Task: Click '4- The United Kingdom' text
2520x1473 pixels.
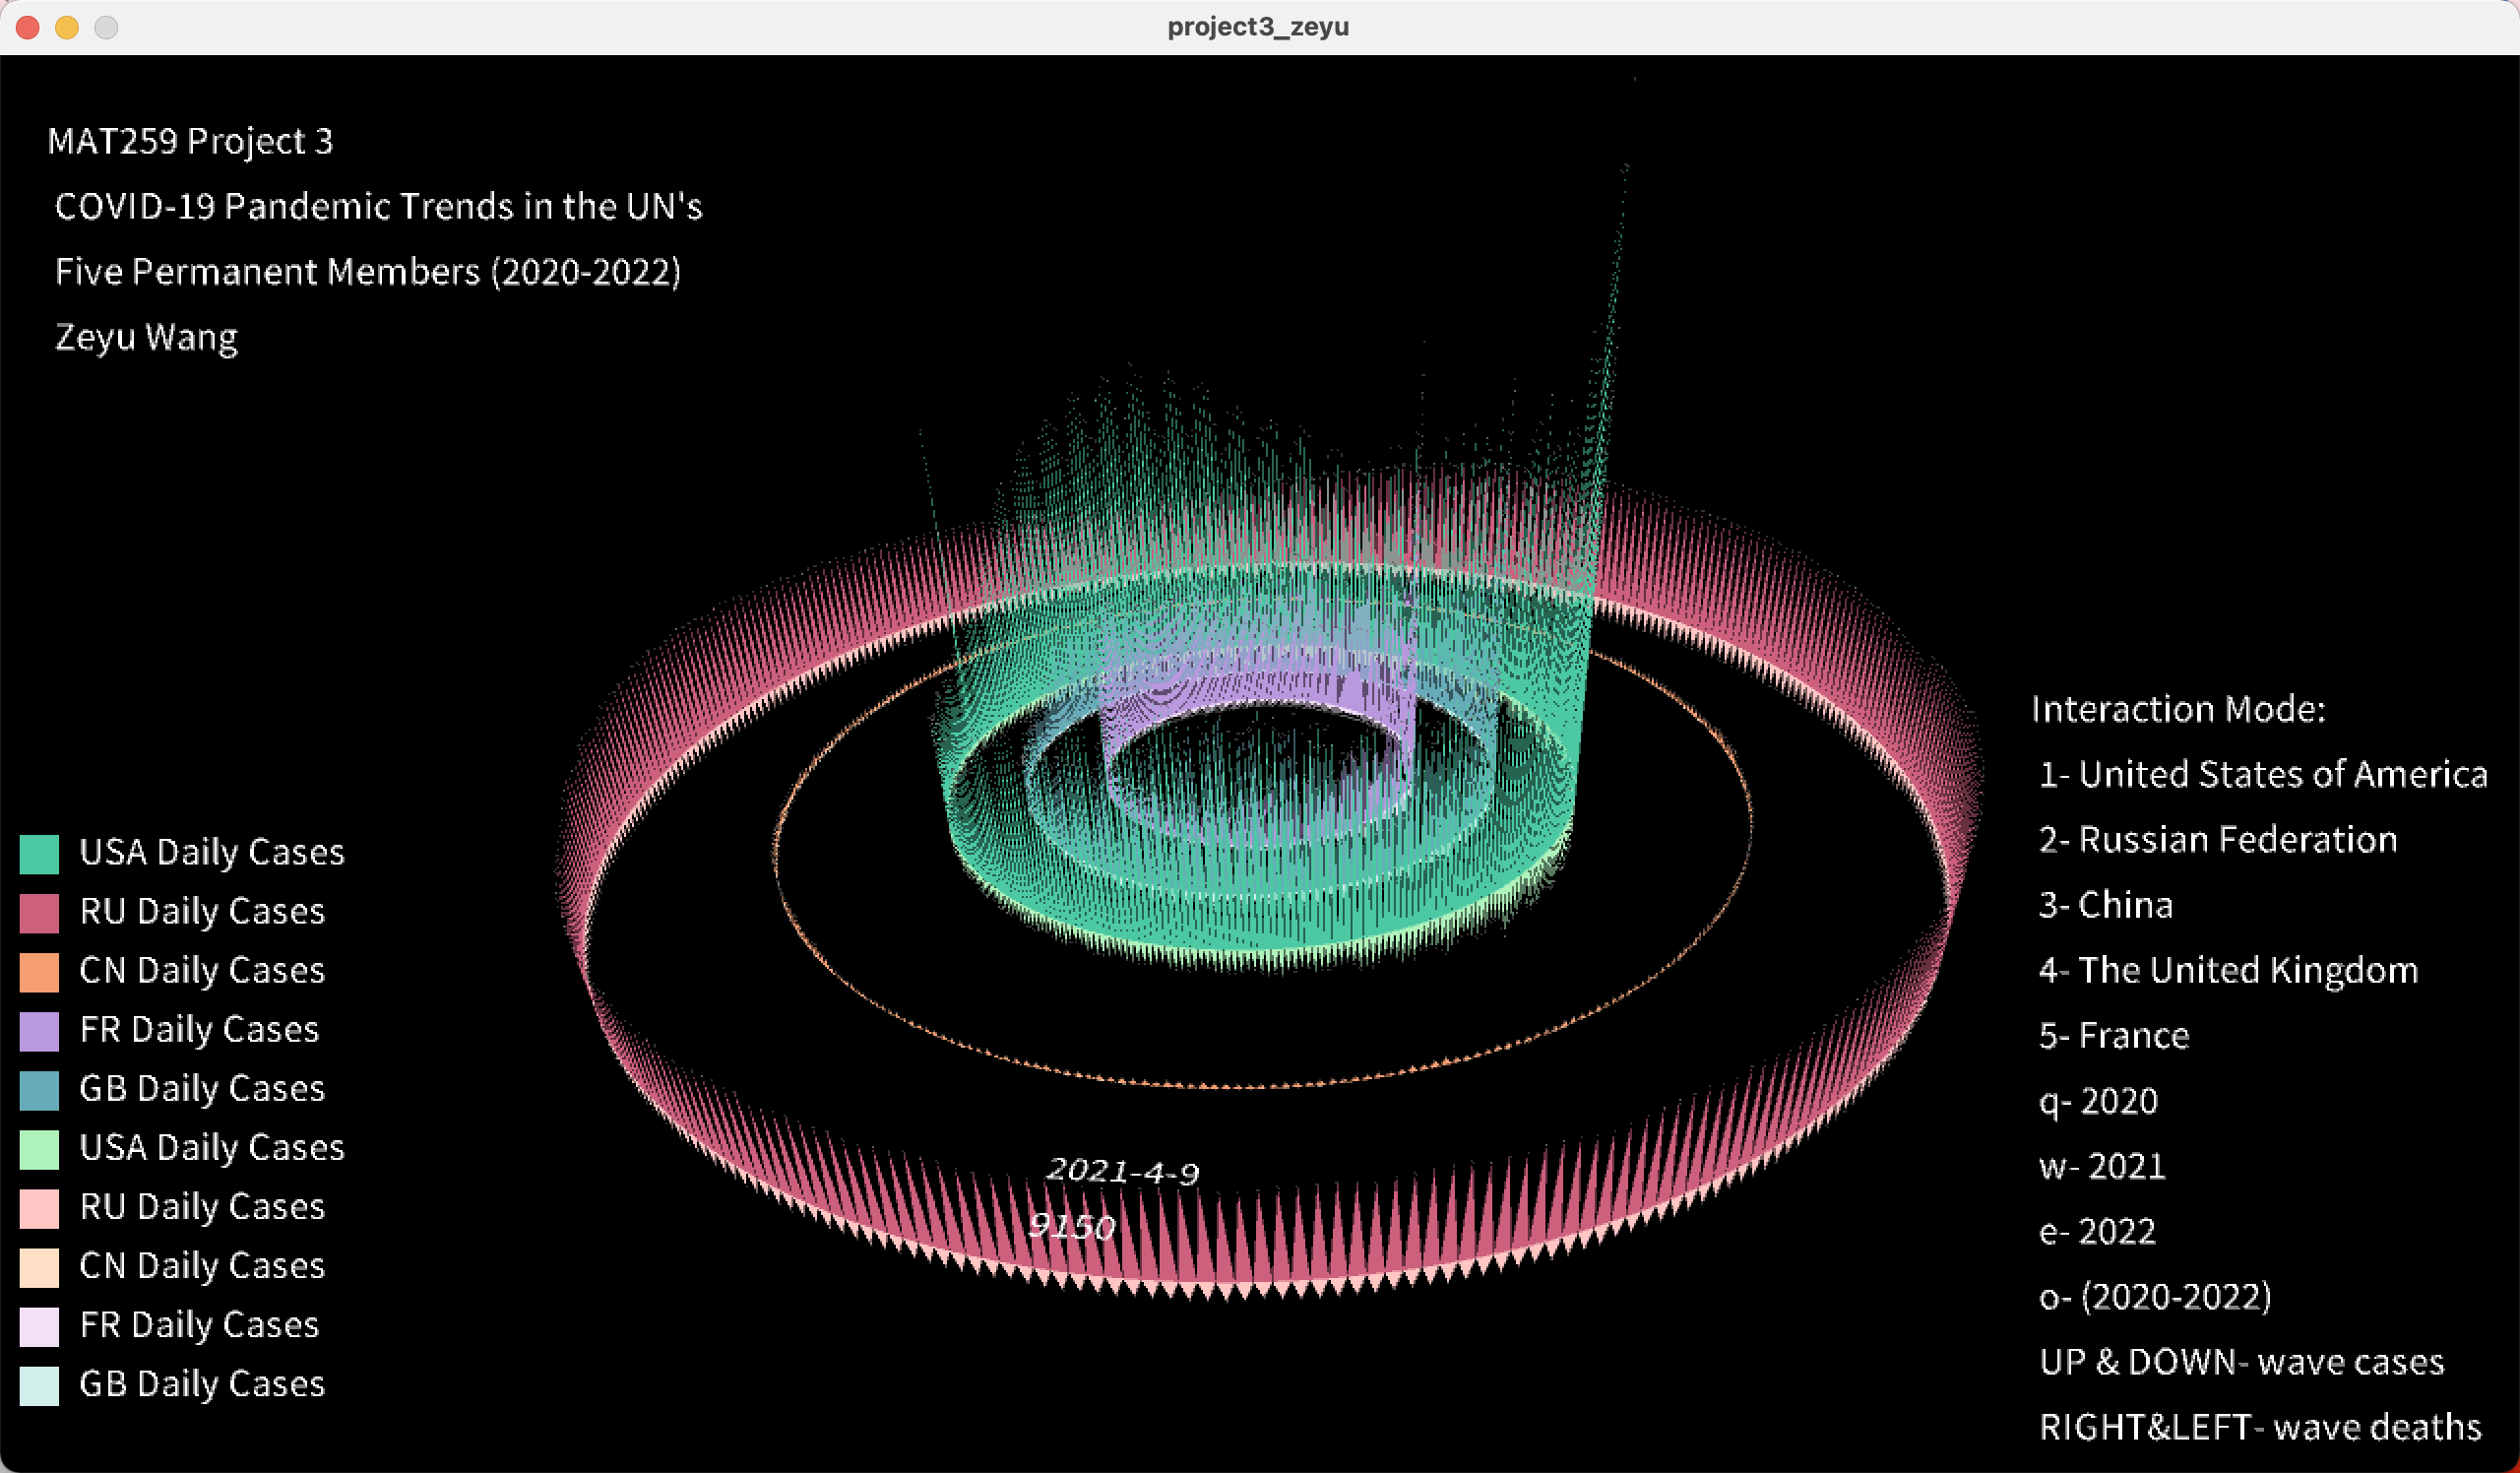Action: click(2227, 971)
